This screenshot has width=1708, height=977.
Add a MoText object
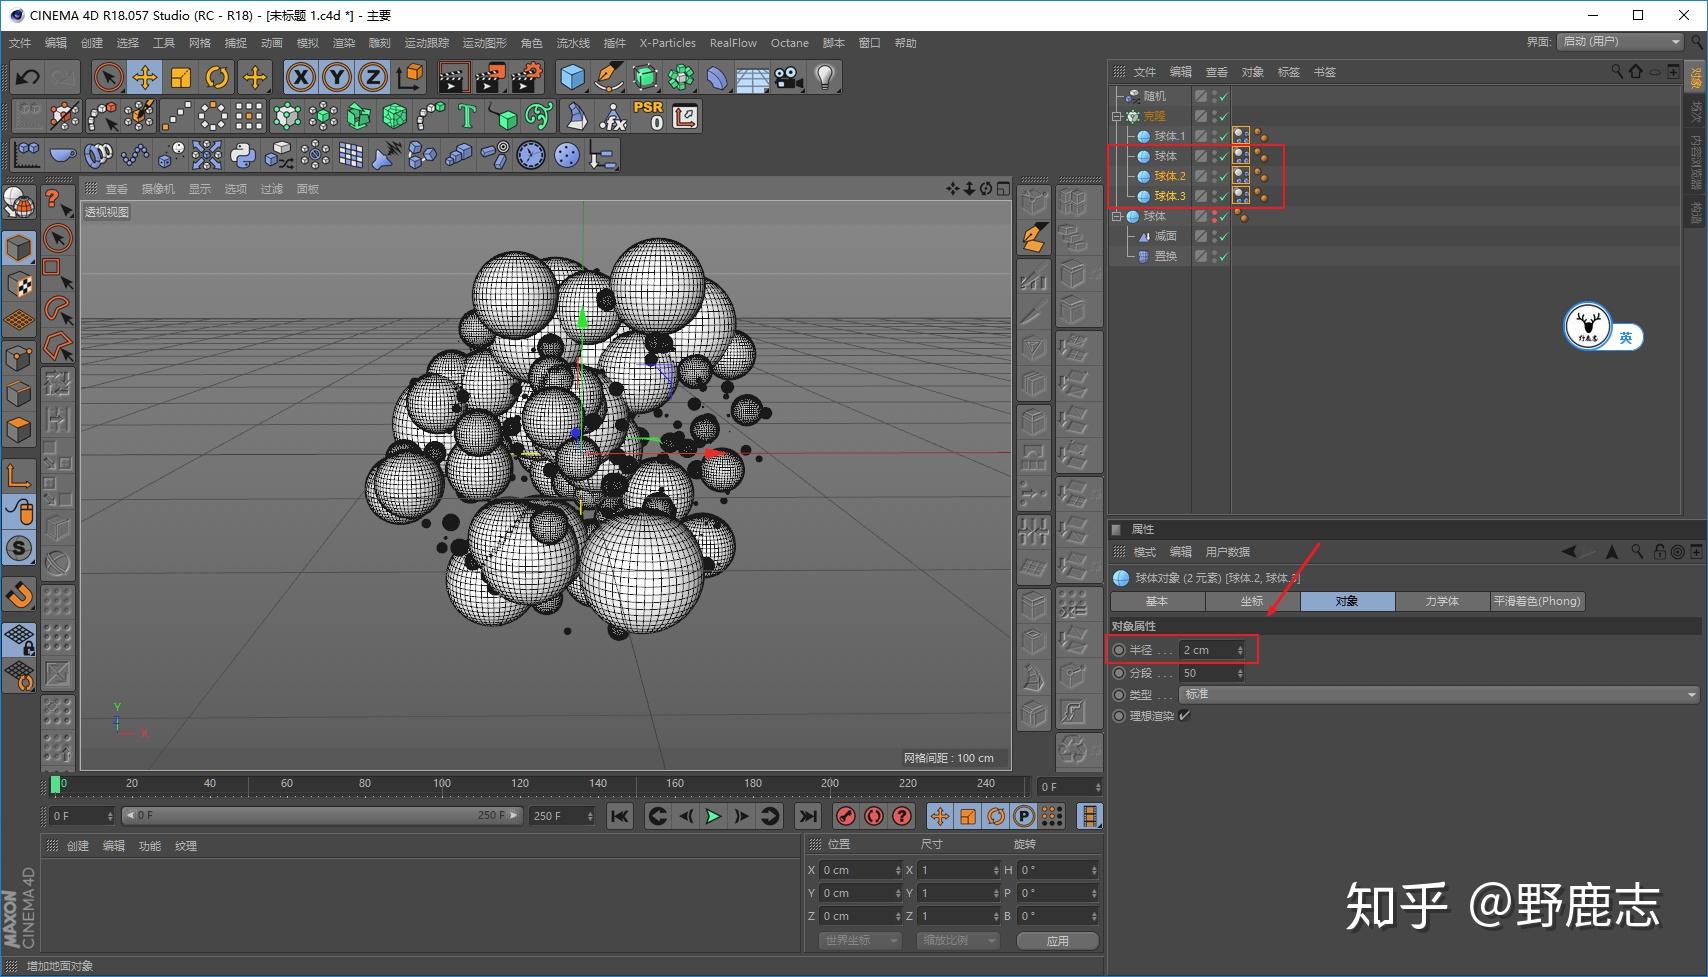coord(466,116)
